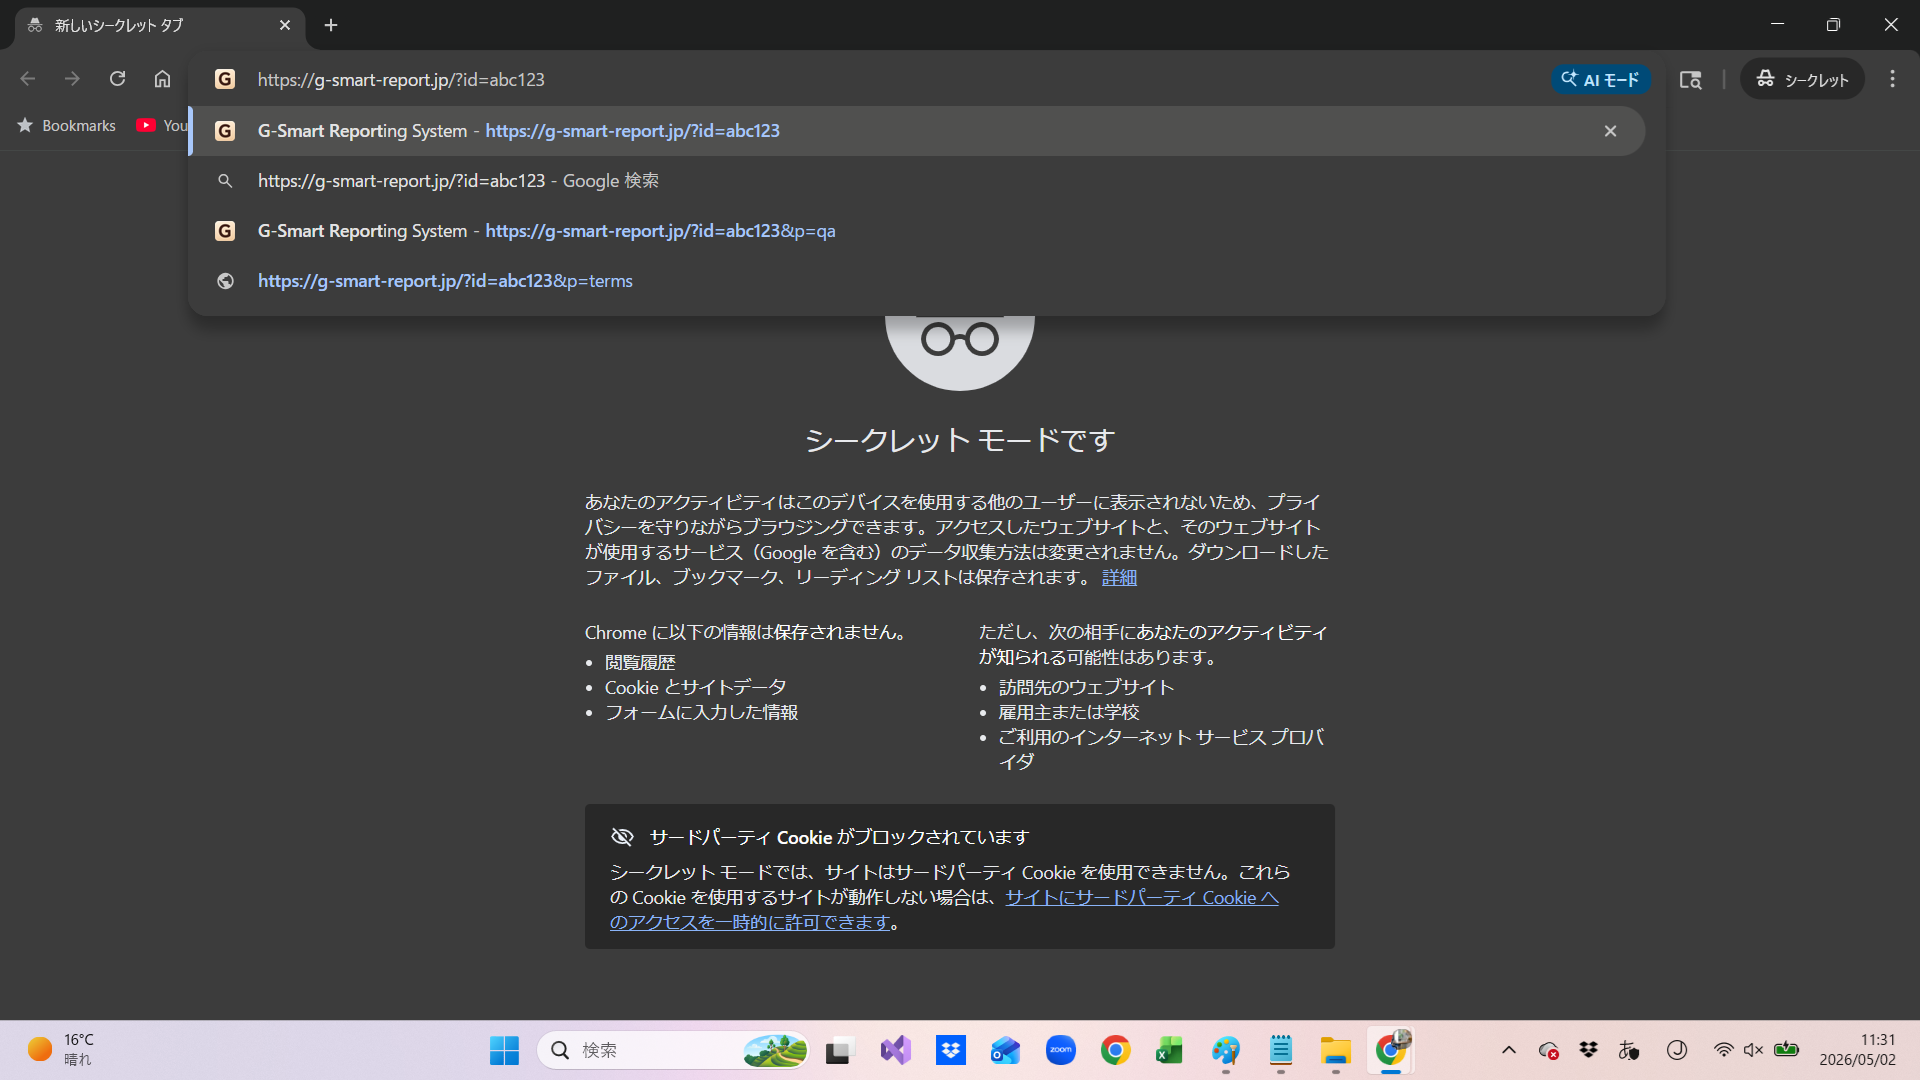Open Outlook from the taskbar
This screenshot has width=1920, height=1080.
[1005, 1050]
